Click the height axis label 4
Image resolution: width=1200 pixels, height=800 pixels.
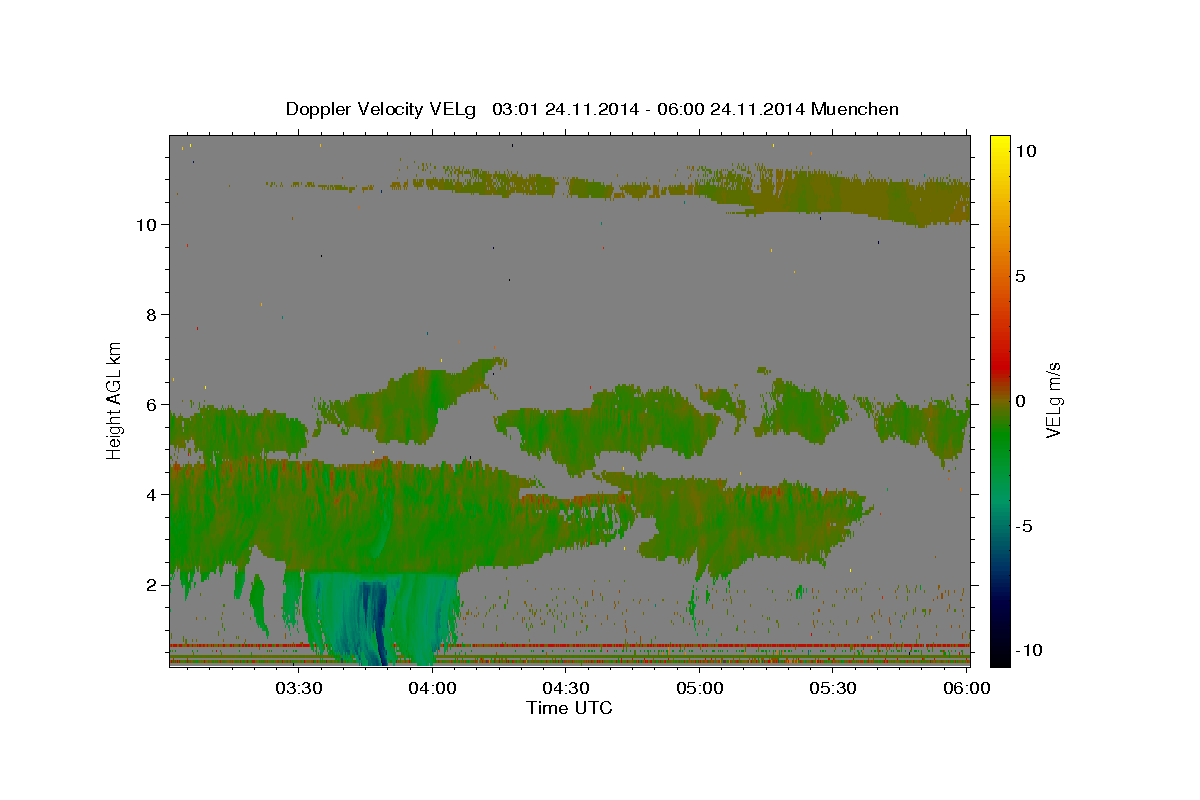click(153, 495)
